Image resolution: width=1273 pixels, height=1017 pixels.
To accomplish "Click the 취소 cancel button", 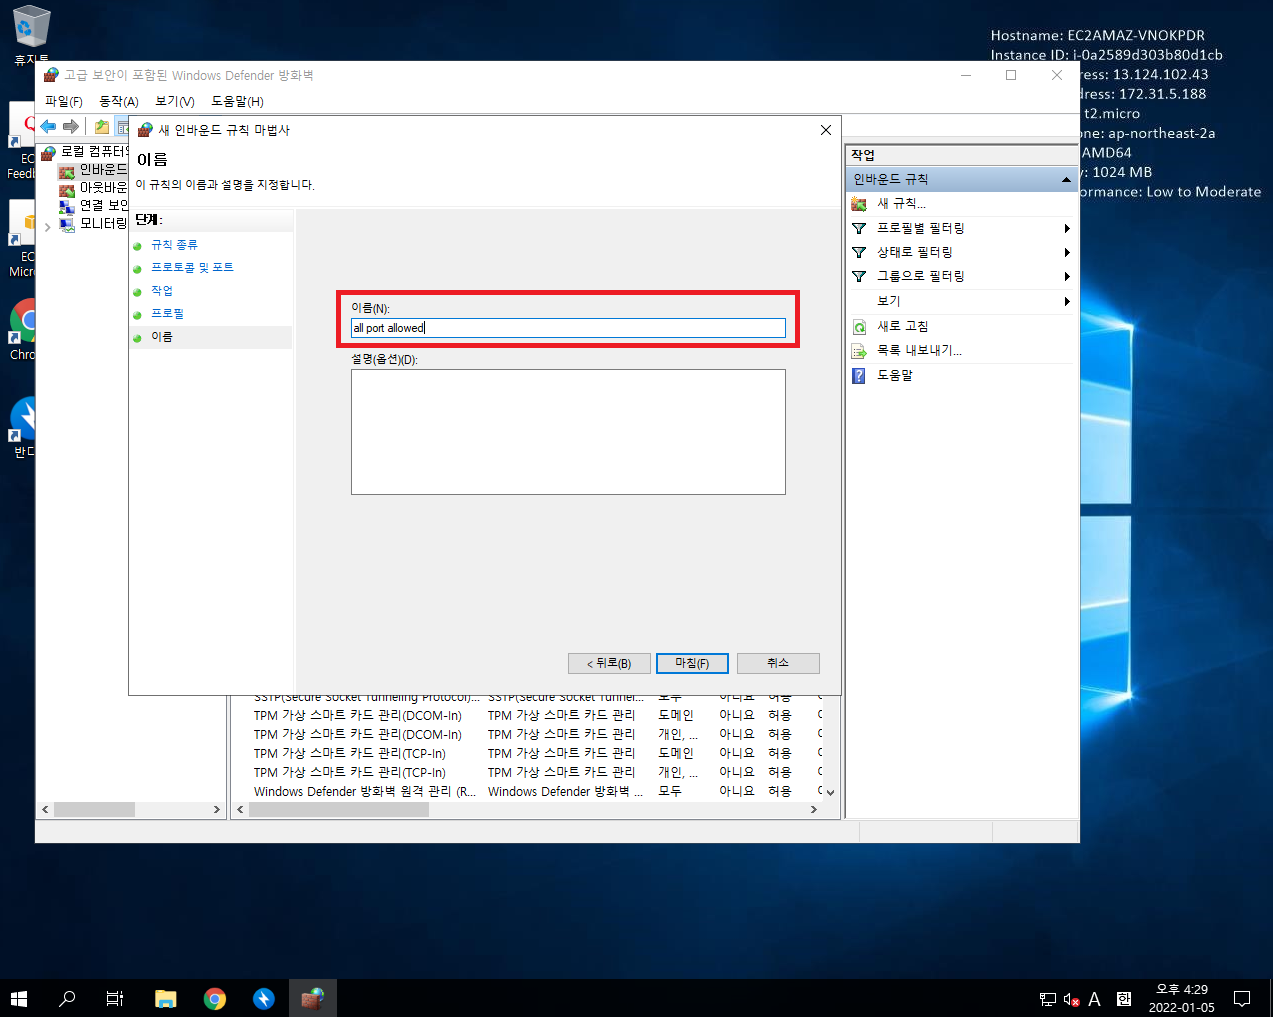I will pyautogui.click(x=778, y=663).
